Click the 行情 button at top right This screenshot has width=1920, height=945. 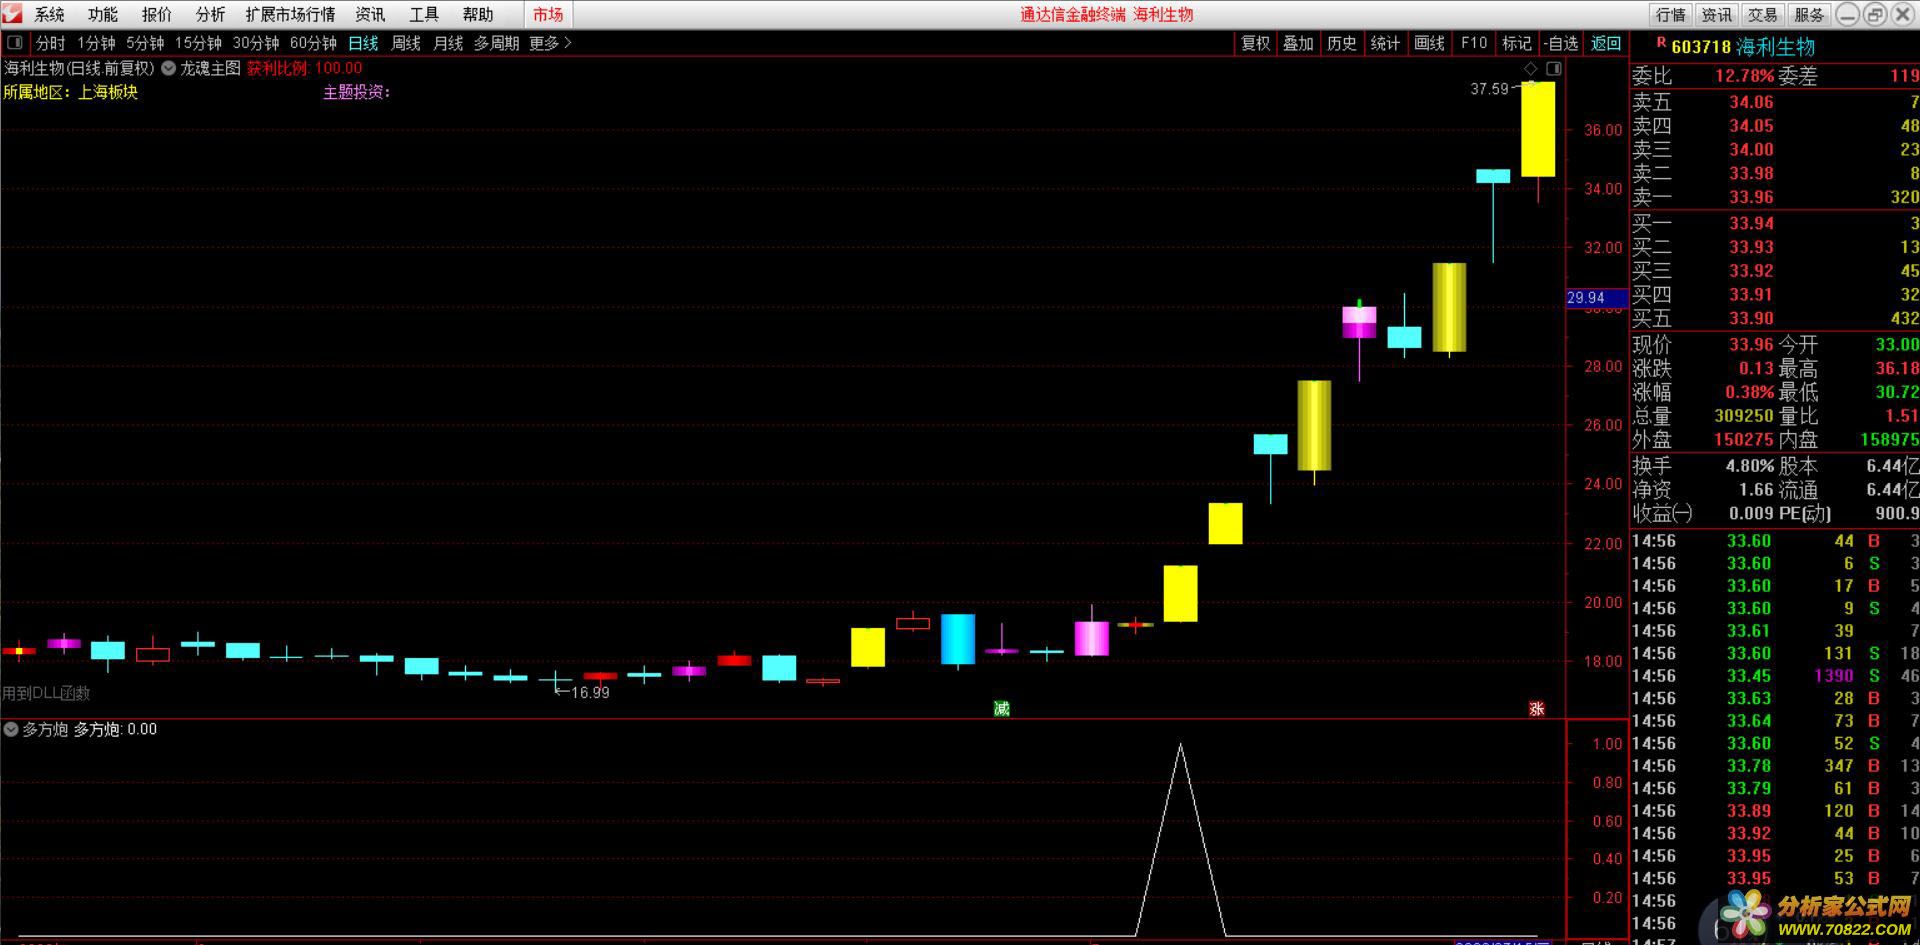1671,14
